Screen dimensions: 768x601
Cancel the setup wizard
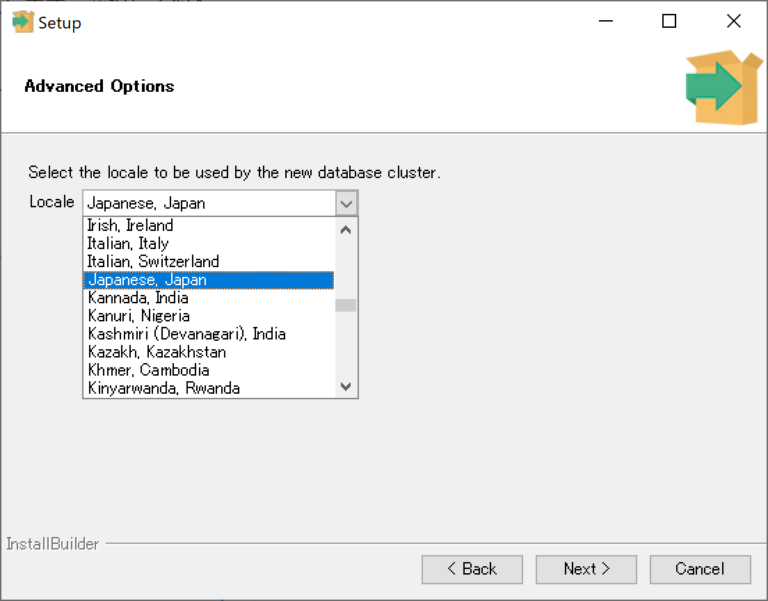(x=700, y=569)
